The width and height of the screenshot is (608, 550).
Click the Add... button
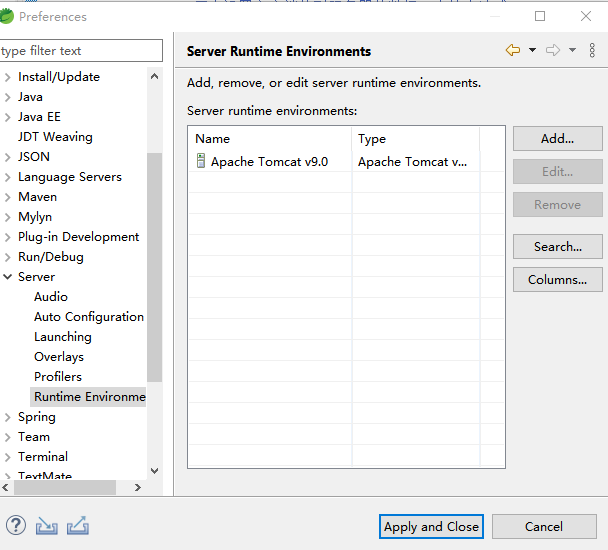(x=558, y=138)
